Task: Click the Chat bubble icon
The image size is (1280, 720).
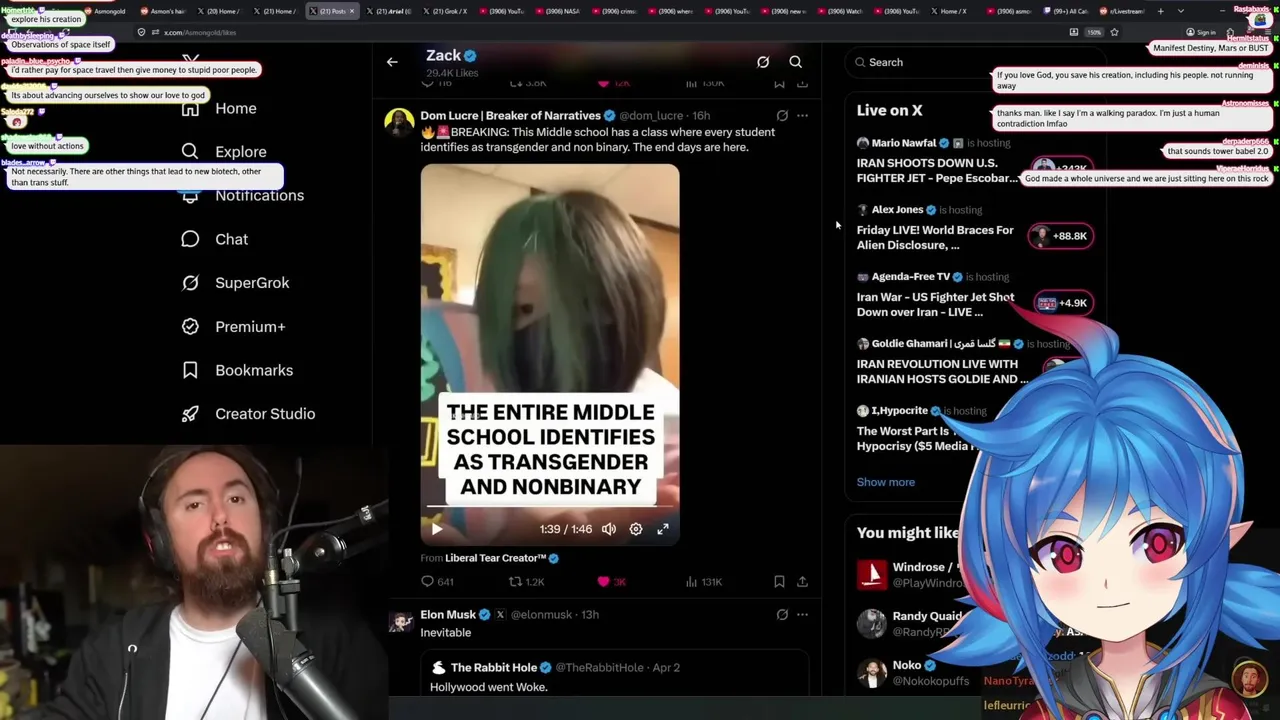Action: click(x=190, y=239)
